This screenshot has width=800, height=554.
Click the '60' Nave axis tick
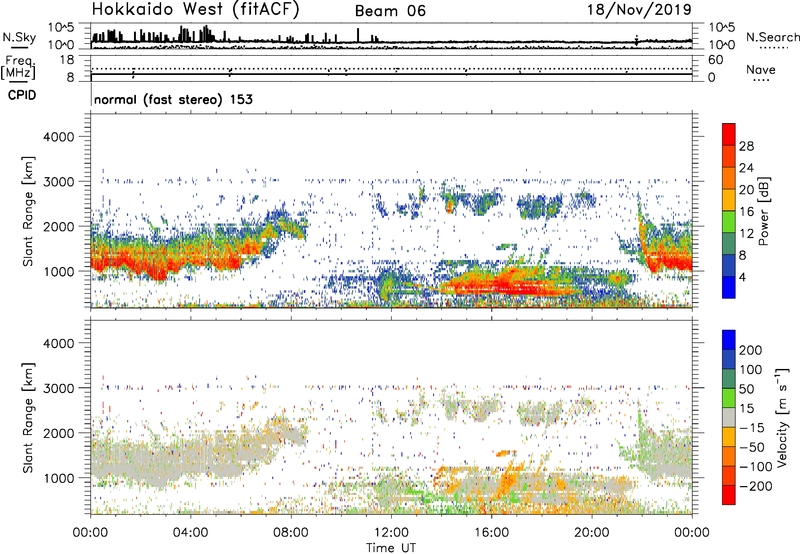[715, 60]
